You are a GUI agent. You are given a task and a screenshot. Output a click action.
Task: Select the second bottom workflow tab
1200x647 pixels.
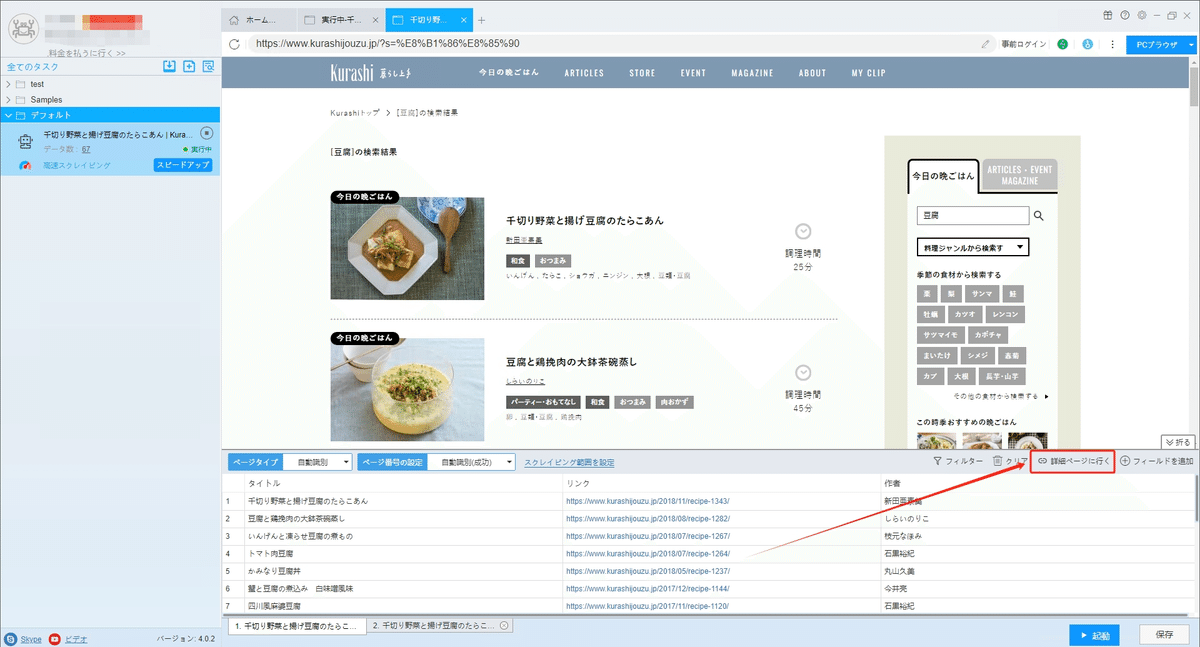[x=440, y=626]
